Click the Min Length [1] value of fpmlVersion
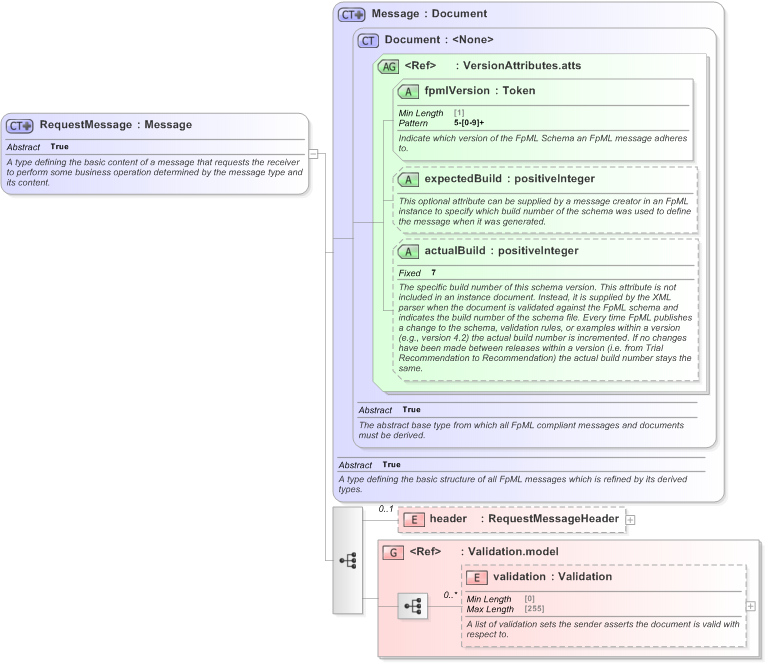The image size is (765, 663). (459, 113)
